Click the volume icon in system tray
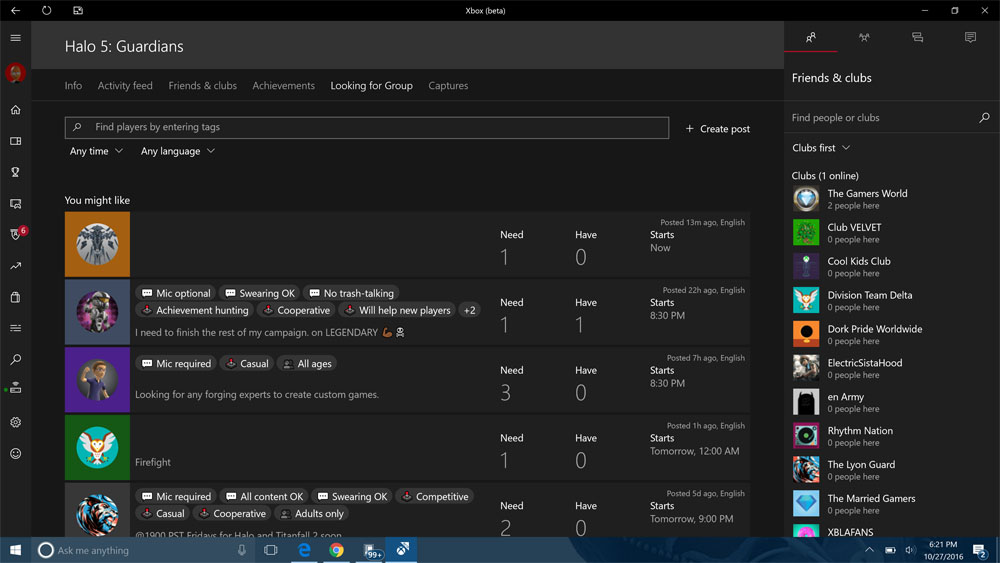Screen dimensions: 1000x563 point(910,550)
